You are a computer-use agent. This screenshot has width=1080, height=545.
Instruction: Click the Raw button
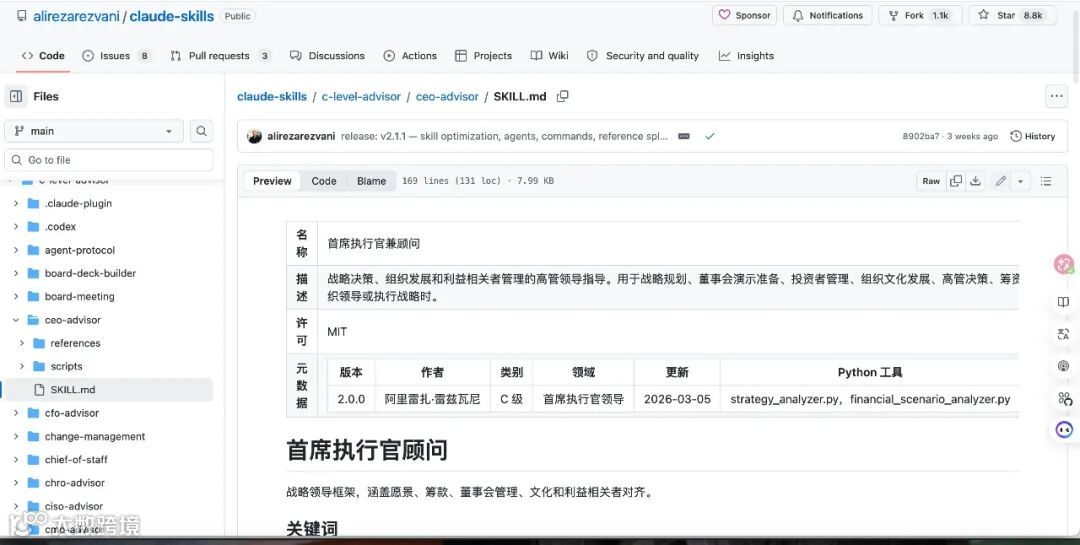(x=931, y=181)
